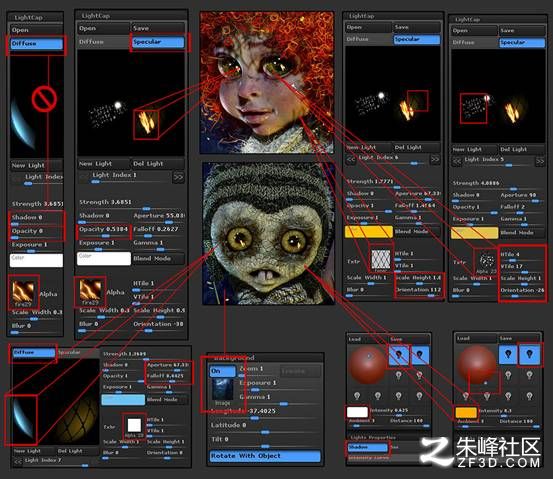553x479 pixels.
Task: Toggle the Background On button
Action: (222, 371)
